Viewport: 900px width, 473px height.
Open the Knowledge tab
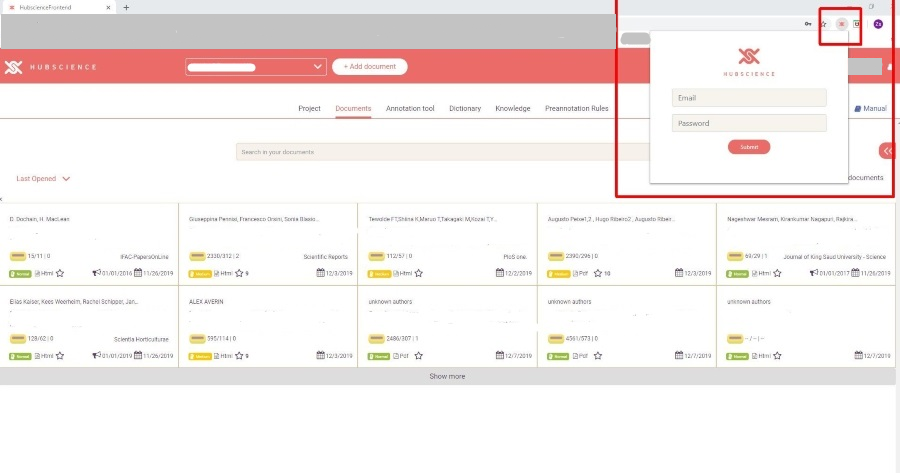(513, 108)
